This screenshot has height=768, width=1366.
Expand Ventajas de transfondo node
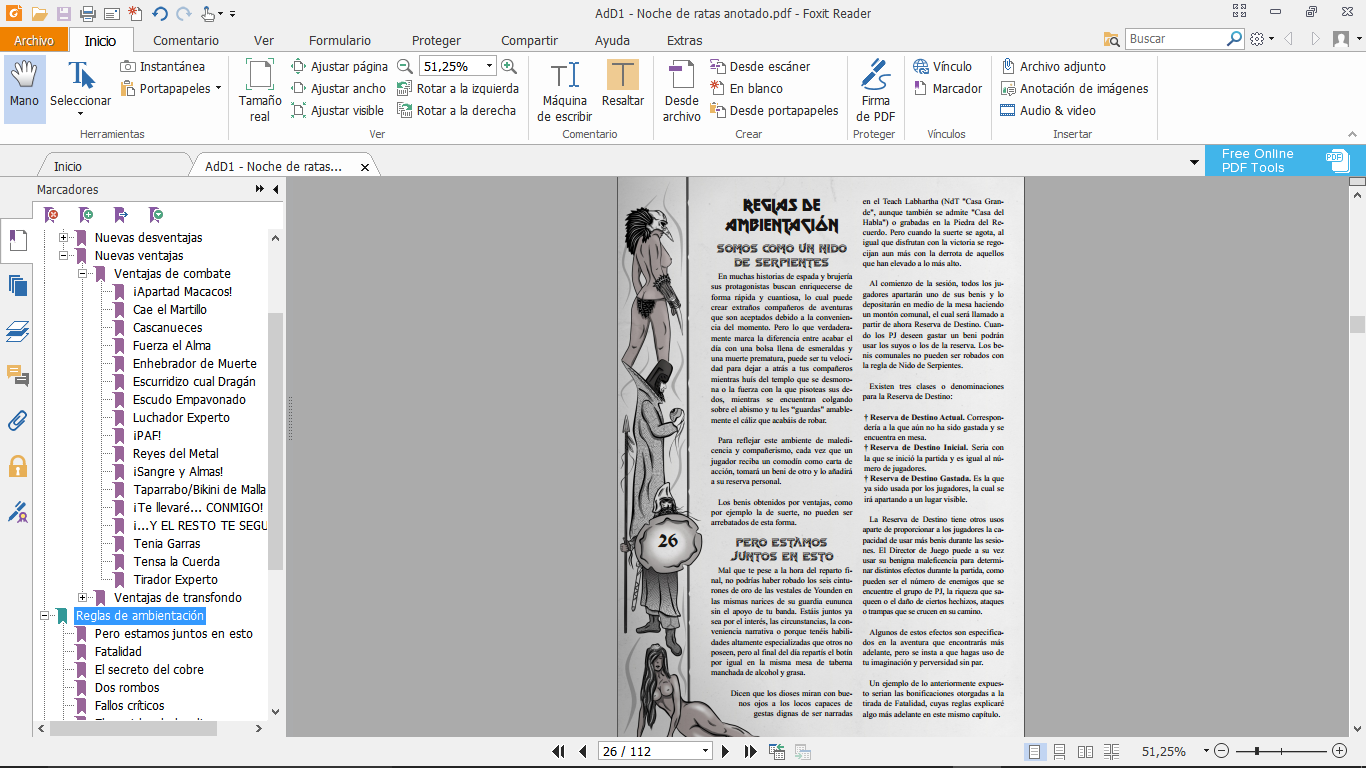83,598
